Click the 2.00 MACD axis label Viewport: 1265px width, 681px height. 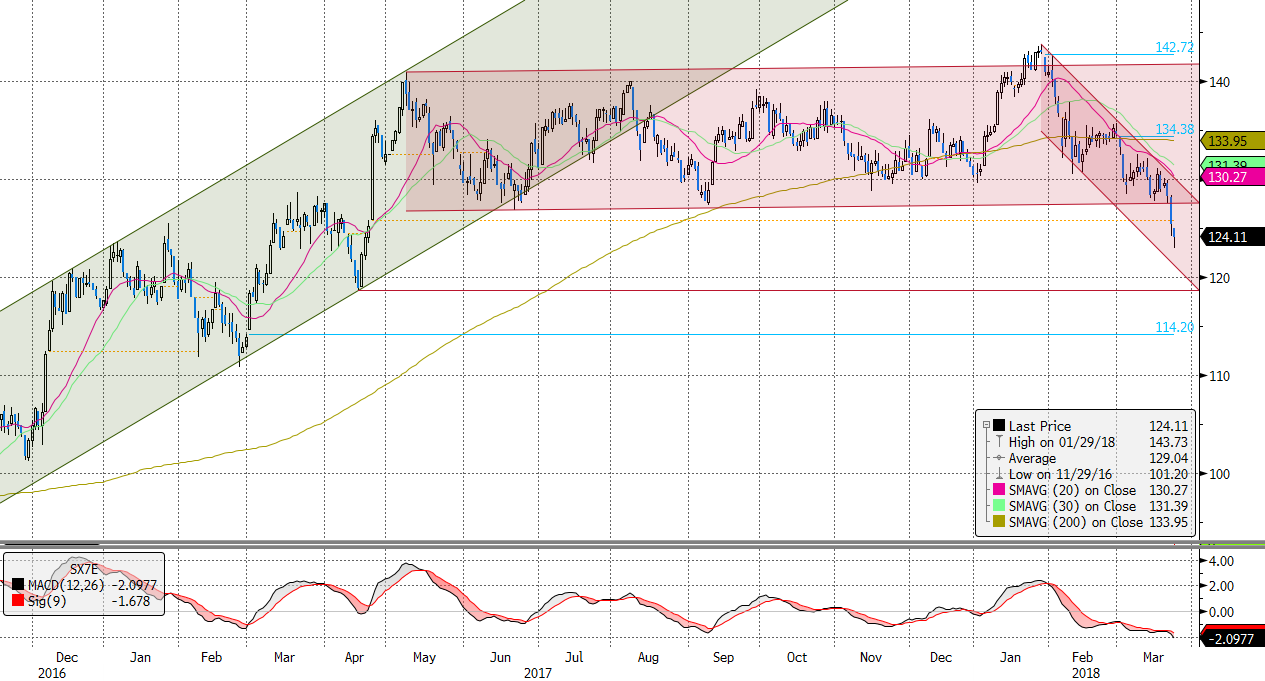click(1222, 586)
